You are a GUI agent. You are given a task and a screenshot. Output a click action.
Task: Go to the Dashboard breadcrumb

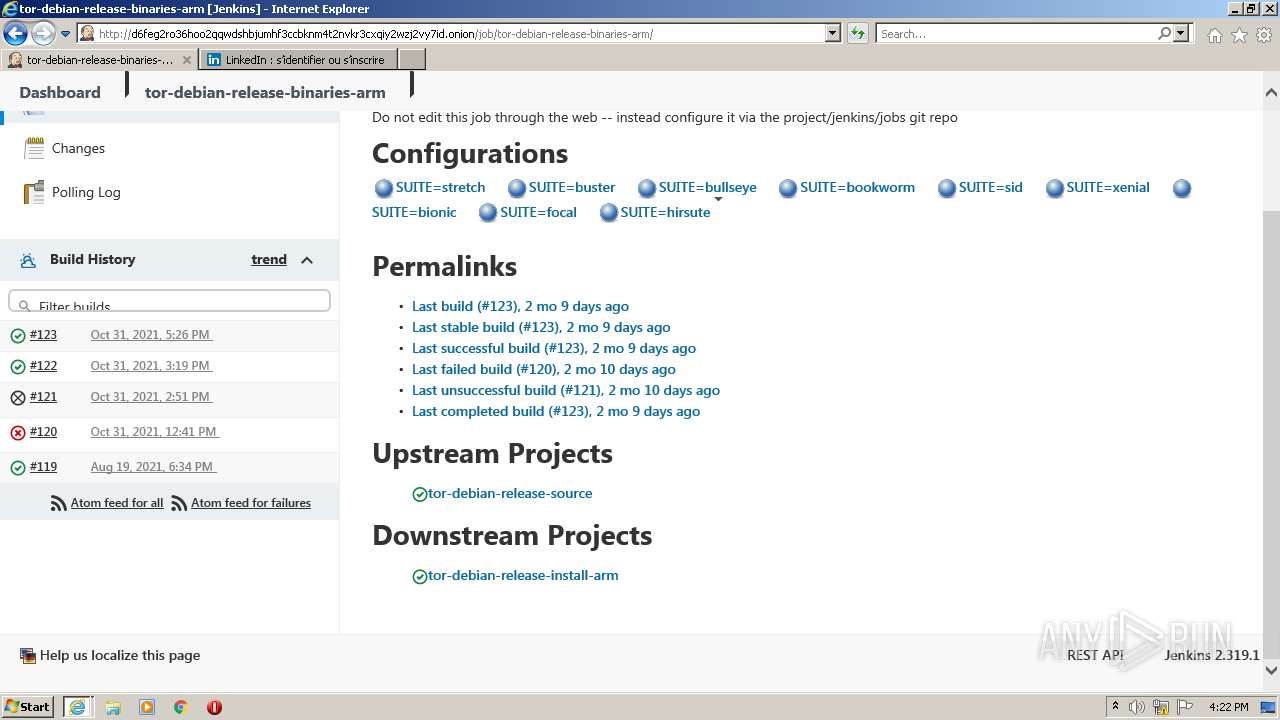pyautogui.click(x=60, y=92)
